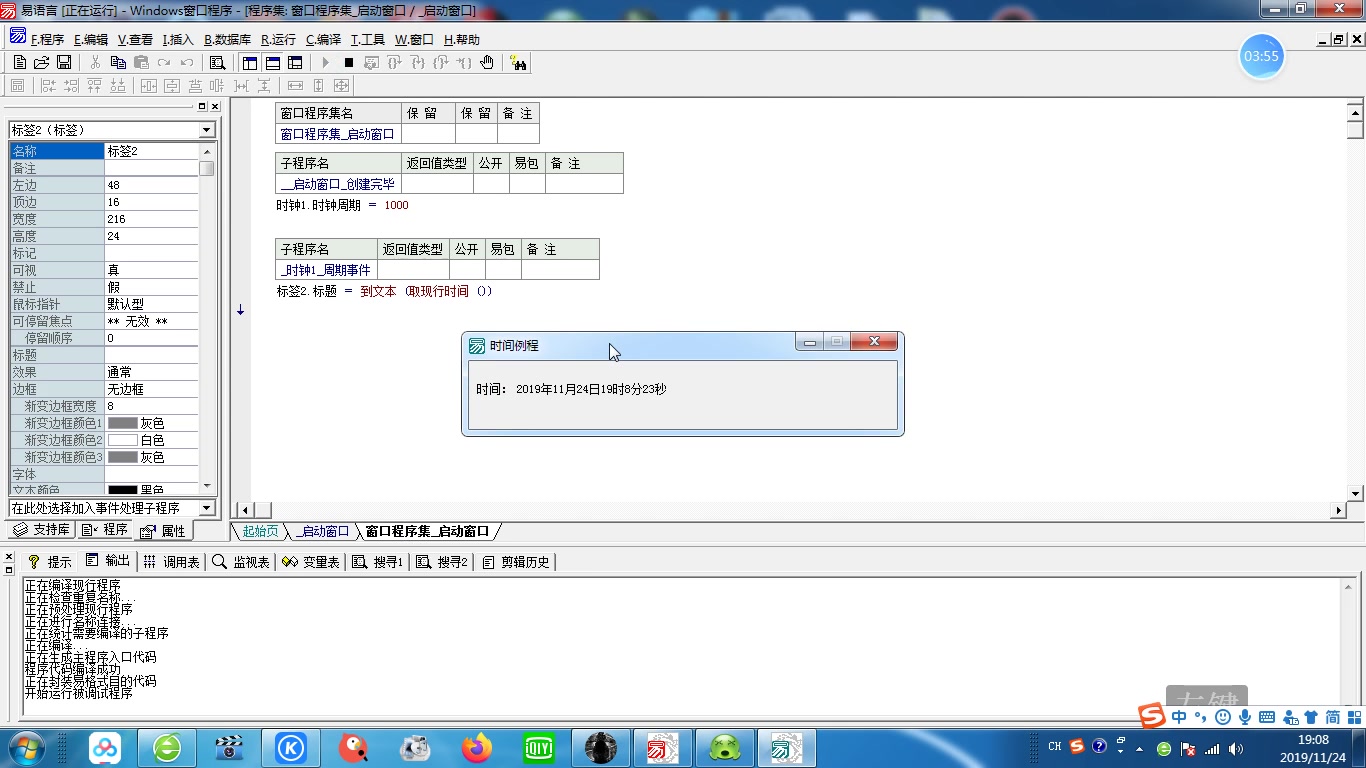The width and height of the screenshot is (1366, 768).
Task: Show hidden tray icons arrow
Action: [x=1139, y=748]
